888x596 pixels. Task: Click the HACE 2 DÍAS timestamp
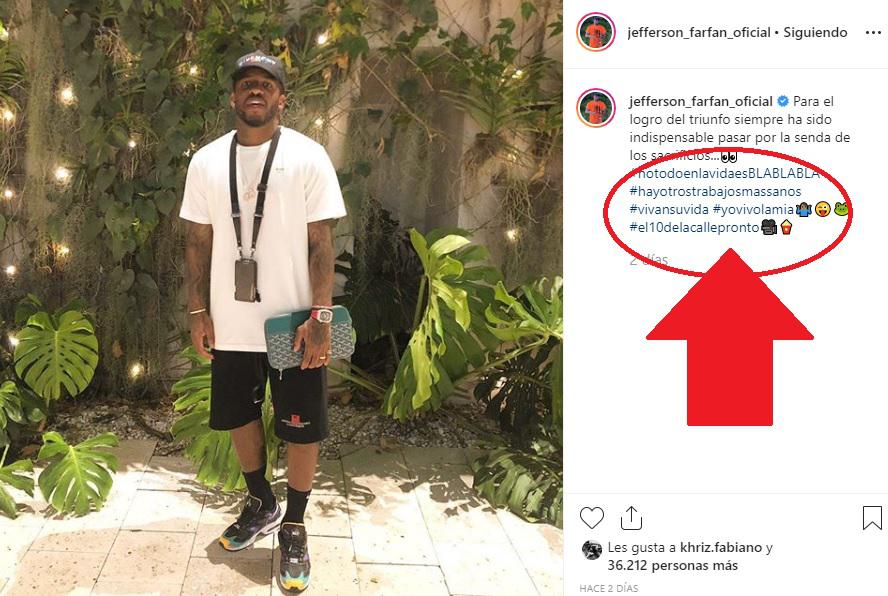click(609, 588)
